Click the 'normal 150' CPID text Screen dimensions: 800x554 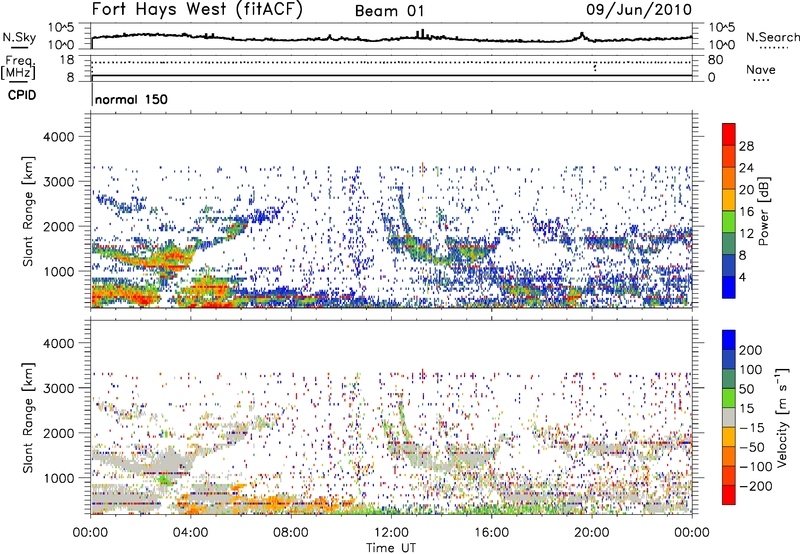131,99
